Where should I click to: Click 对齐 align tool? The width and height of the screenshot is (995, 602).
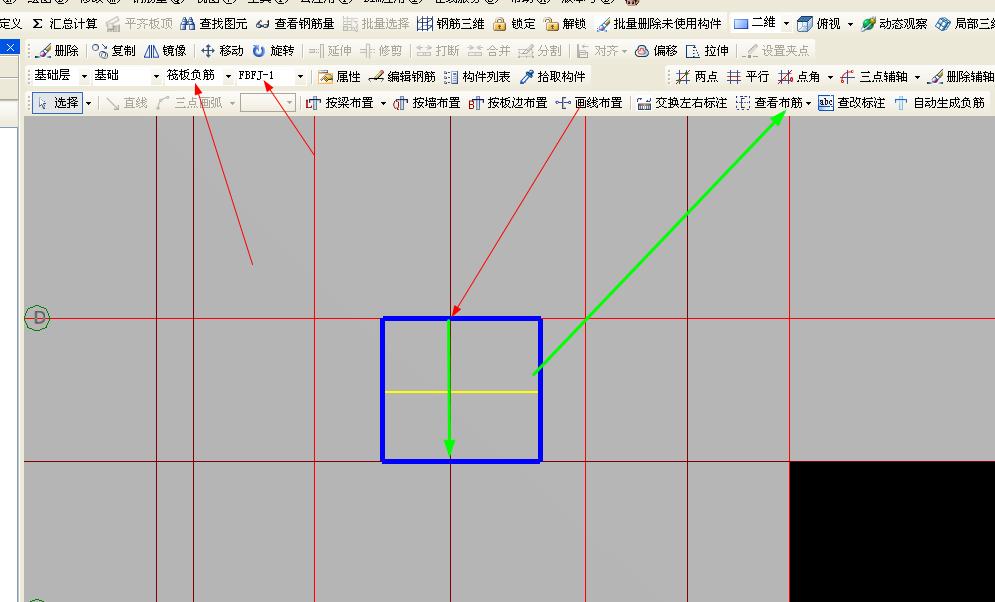(597, 51)
